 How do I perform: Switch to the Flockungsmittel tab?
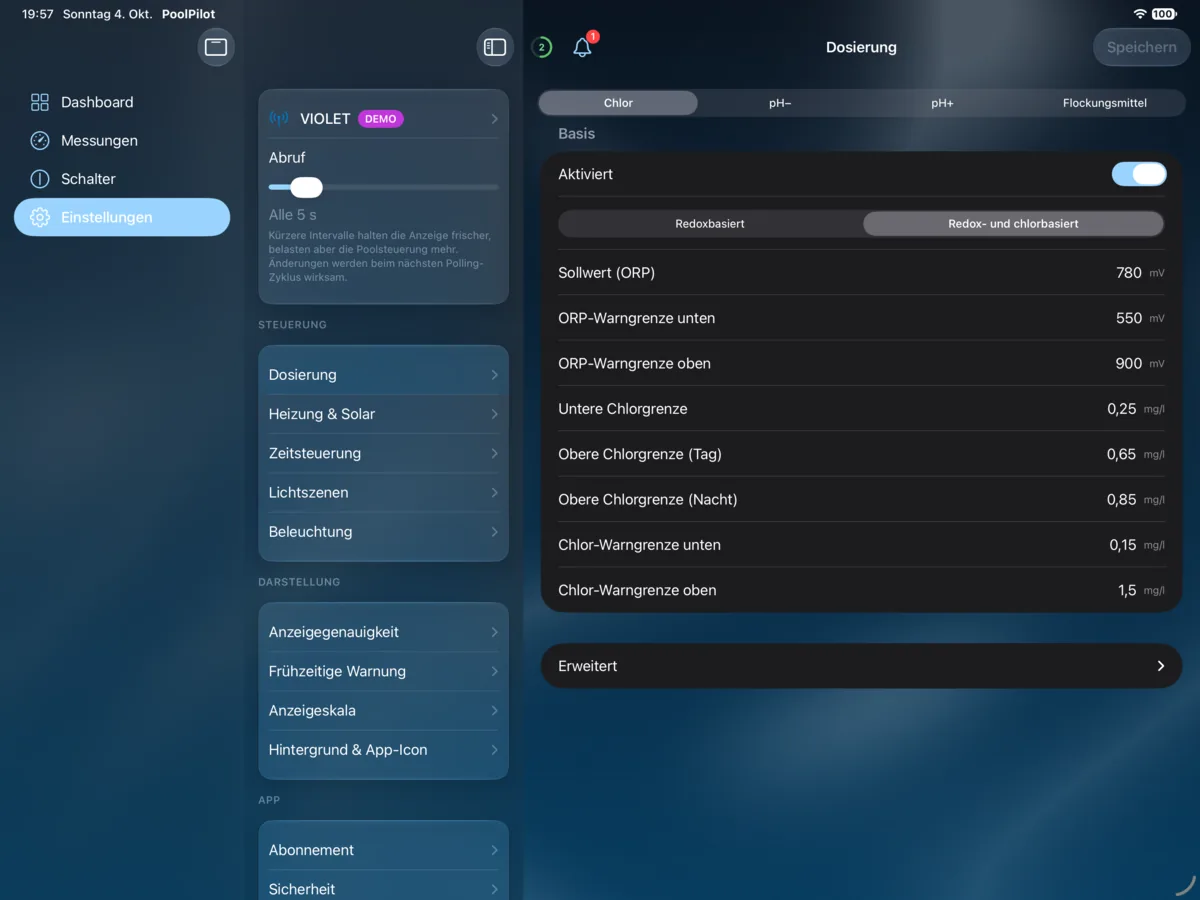tap(1104, 103)
